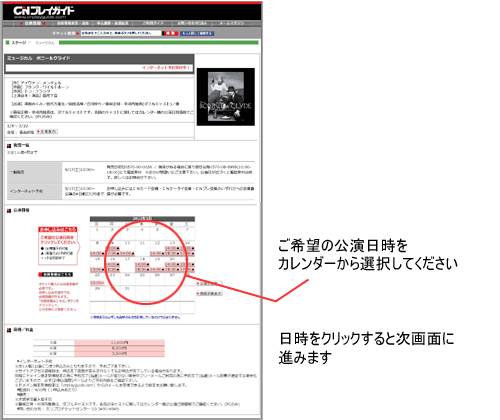Click the lower button right of calendar

pyautogui.click(x=209, y=293)
